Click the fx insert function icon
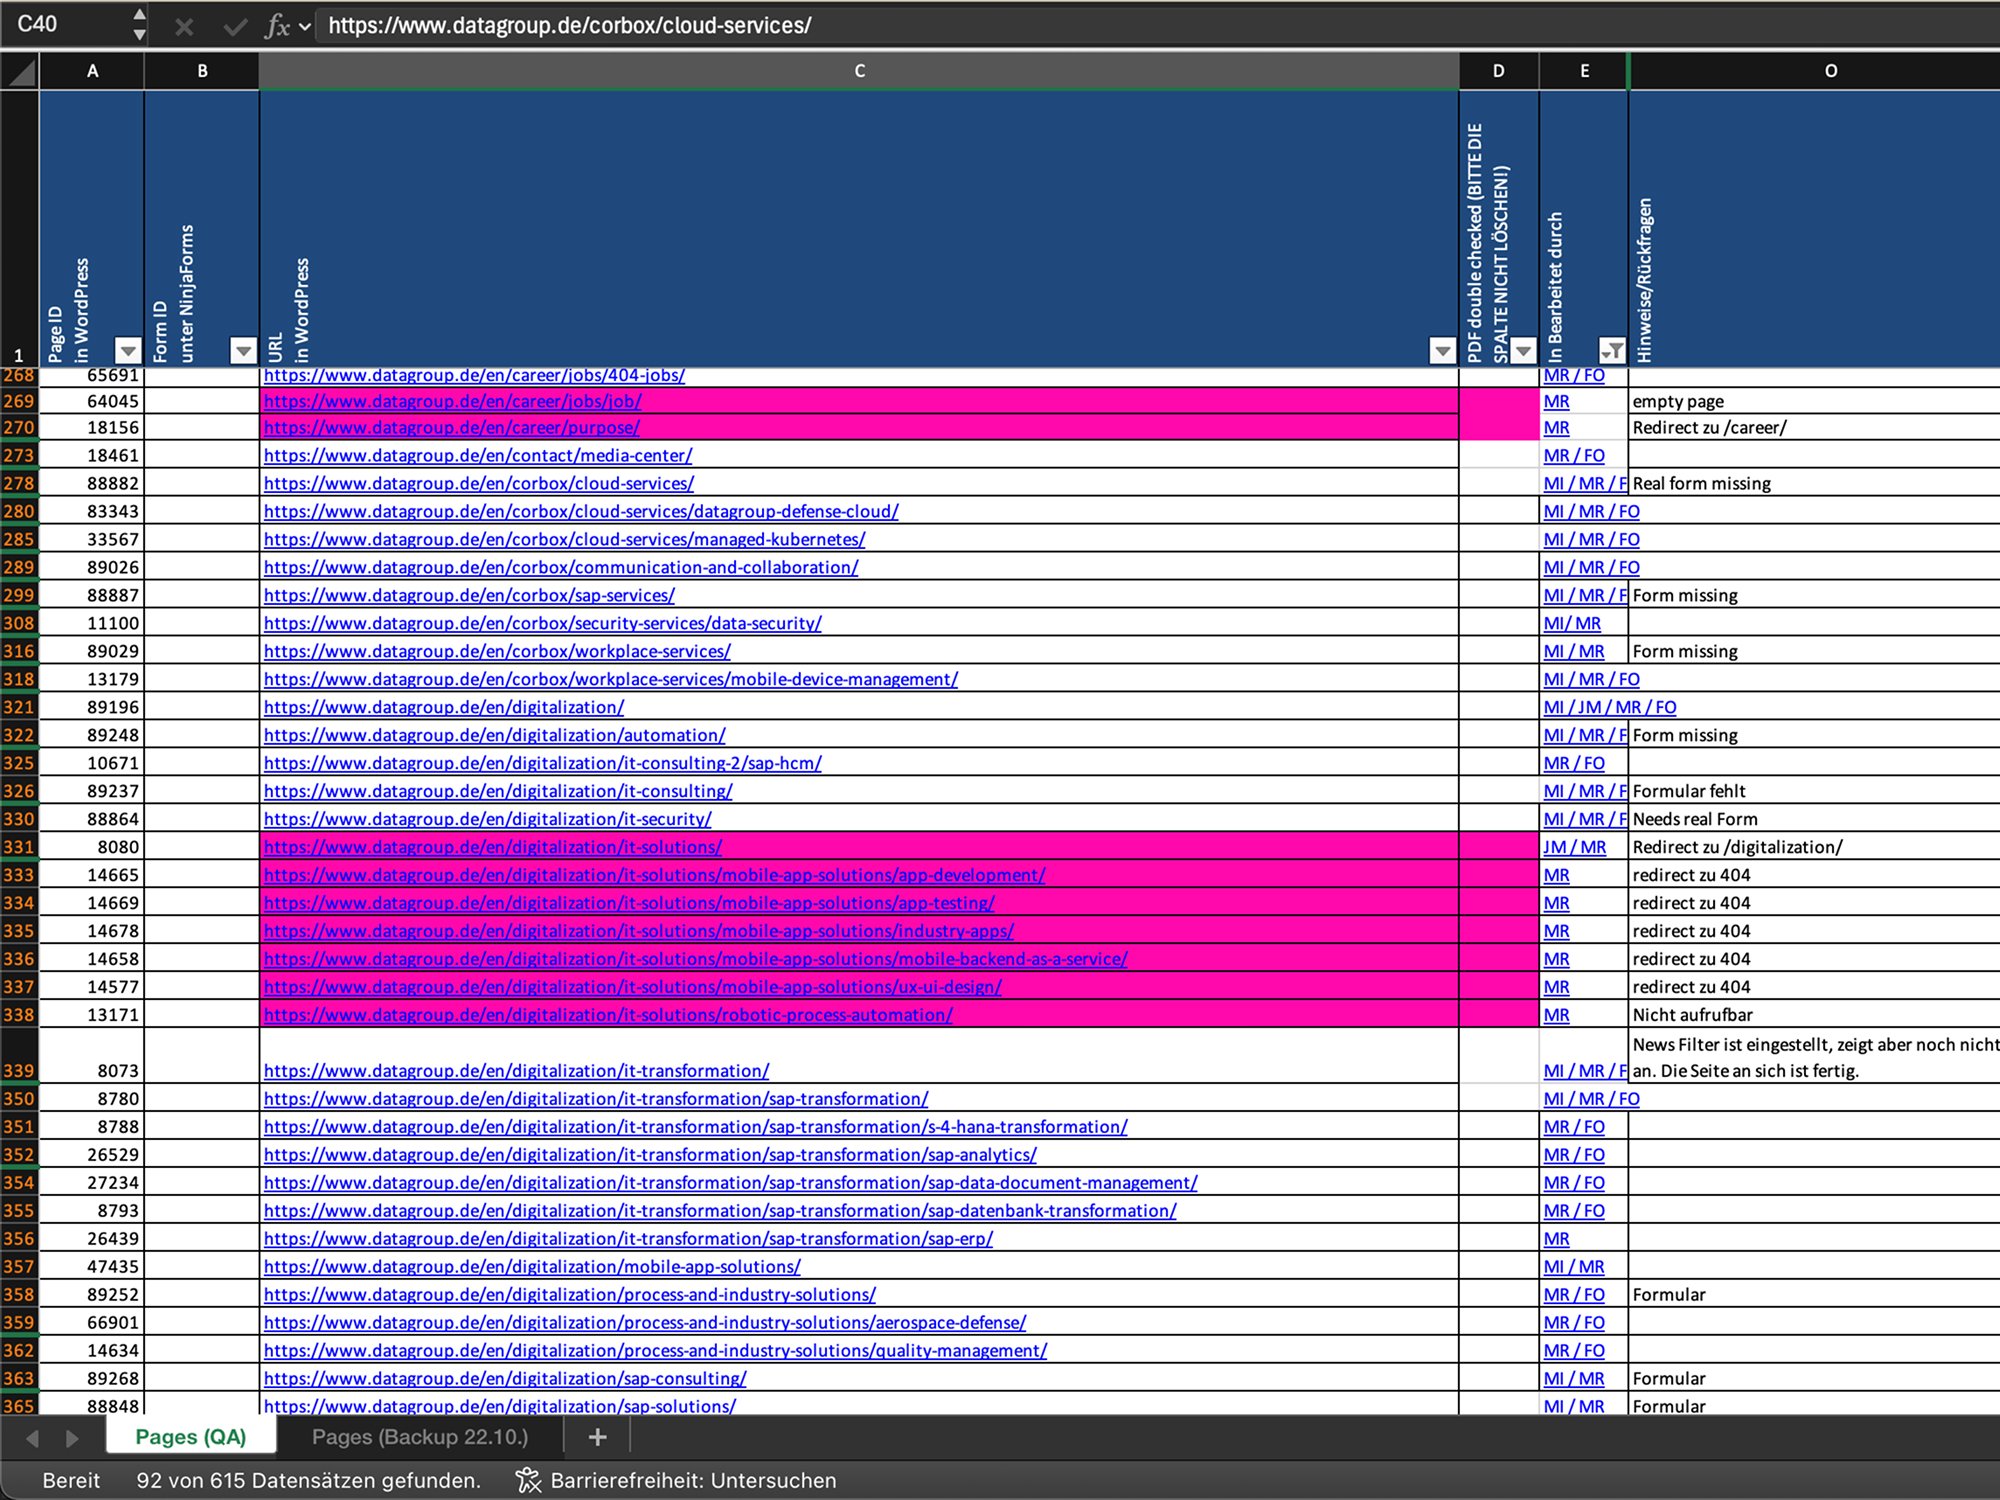This screenshot has height=1500, width=2000. [276, 27]
